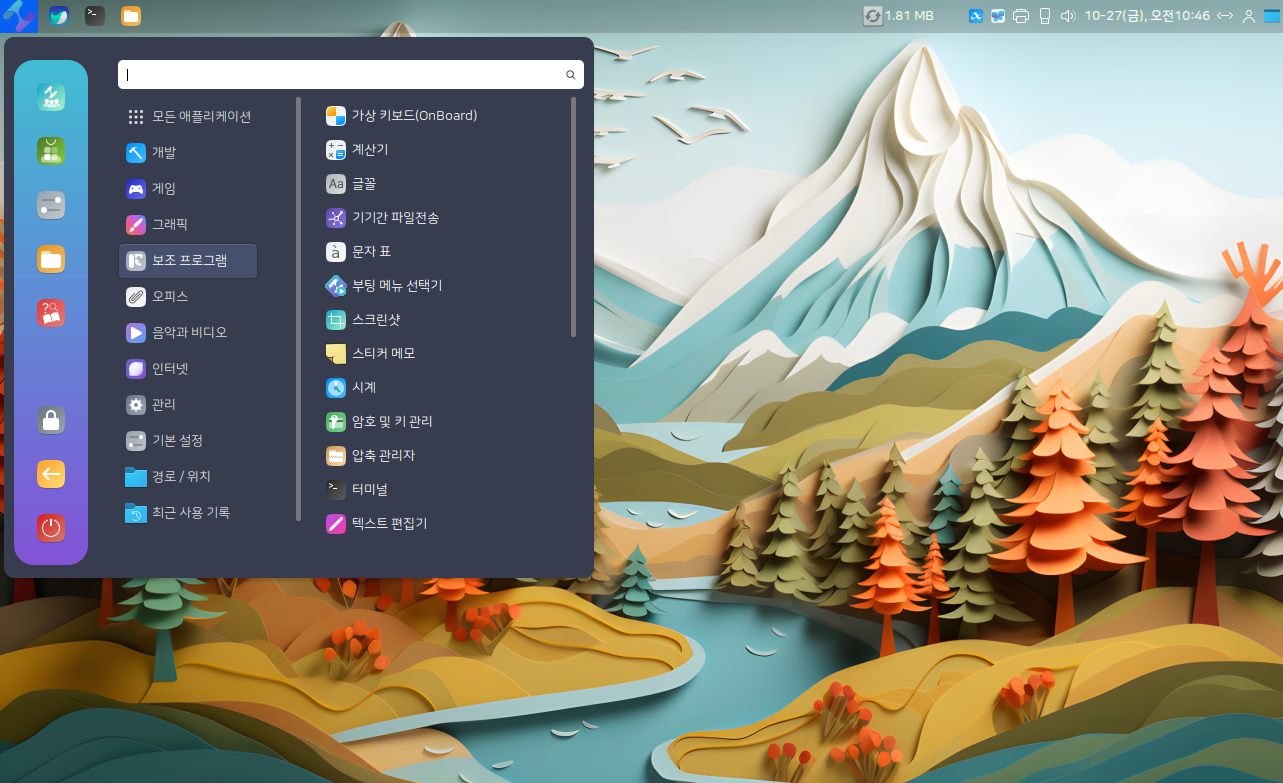Click the orange logout arrow icon
The image size is (1283, 783).
coord(51,474)
